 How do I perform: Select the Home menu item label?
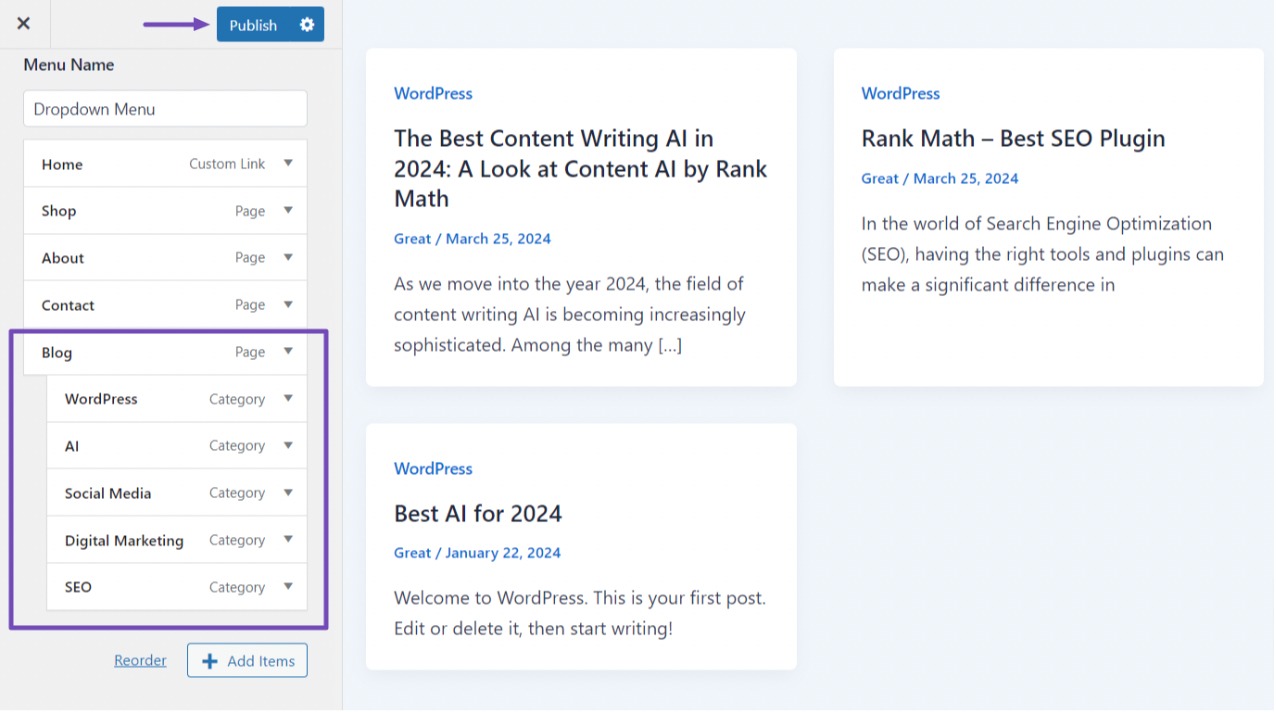pos(62,164)
